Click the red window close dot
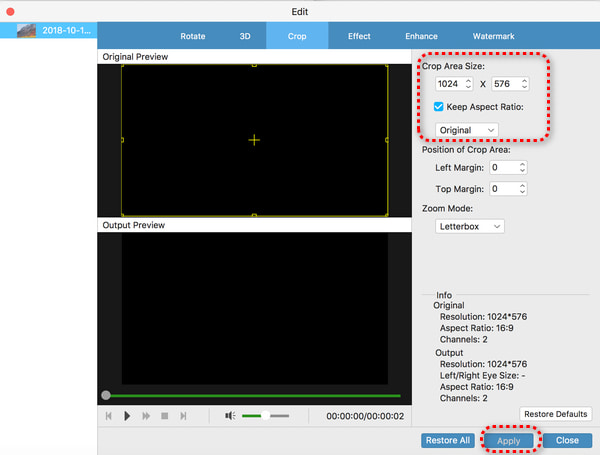 point(10,11)
